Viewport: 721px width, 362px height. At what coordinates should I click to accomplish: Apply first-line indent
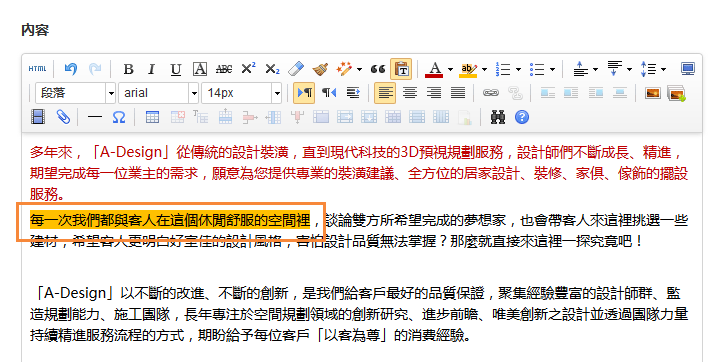[353, 93]
